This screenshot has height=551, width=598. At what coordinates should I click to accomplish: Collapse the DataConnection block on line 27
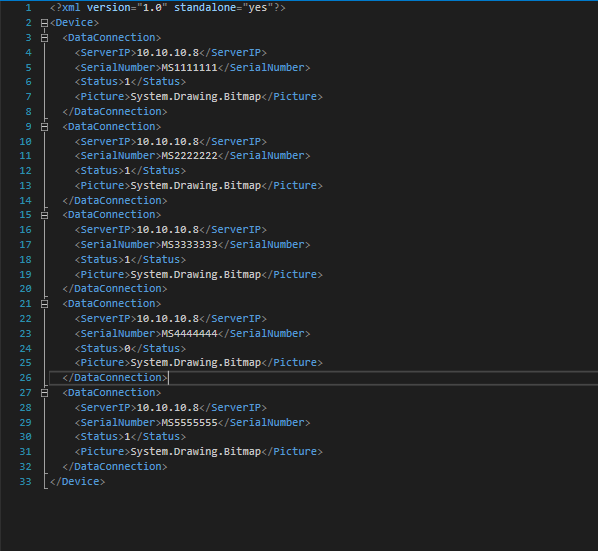[44, 393]
